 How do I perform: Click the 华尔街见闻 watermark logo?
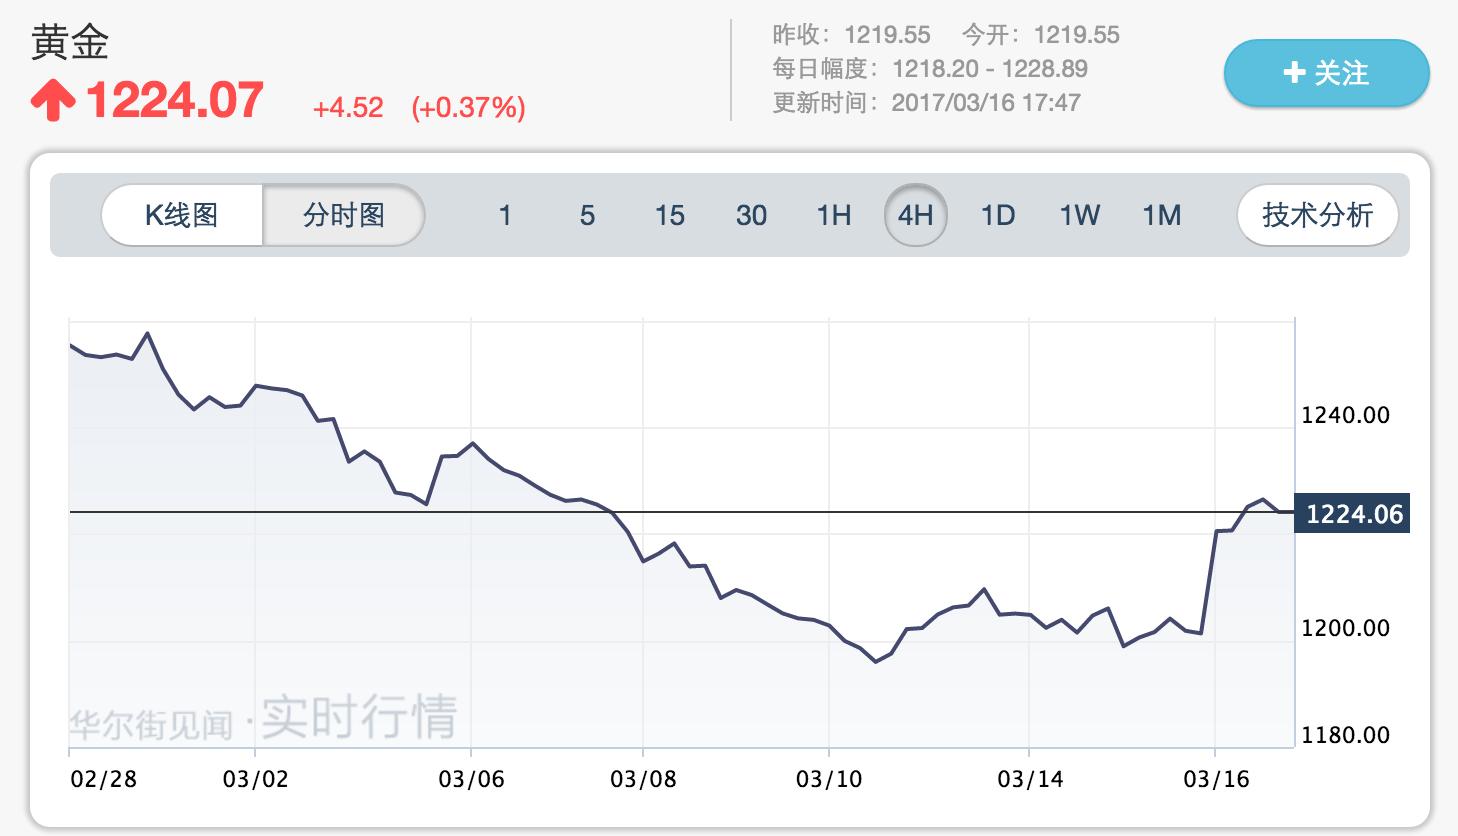click(x=151, y=723)
